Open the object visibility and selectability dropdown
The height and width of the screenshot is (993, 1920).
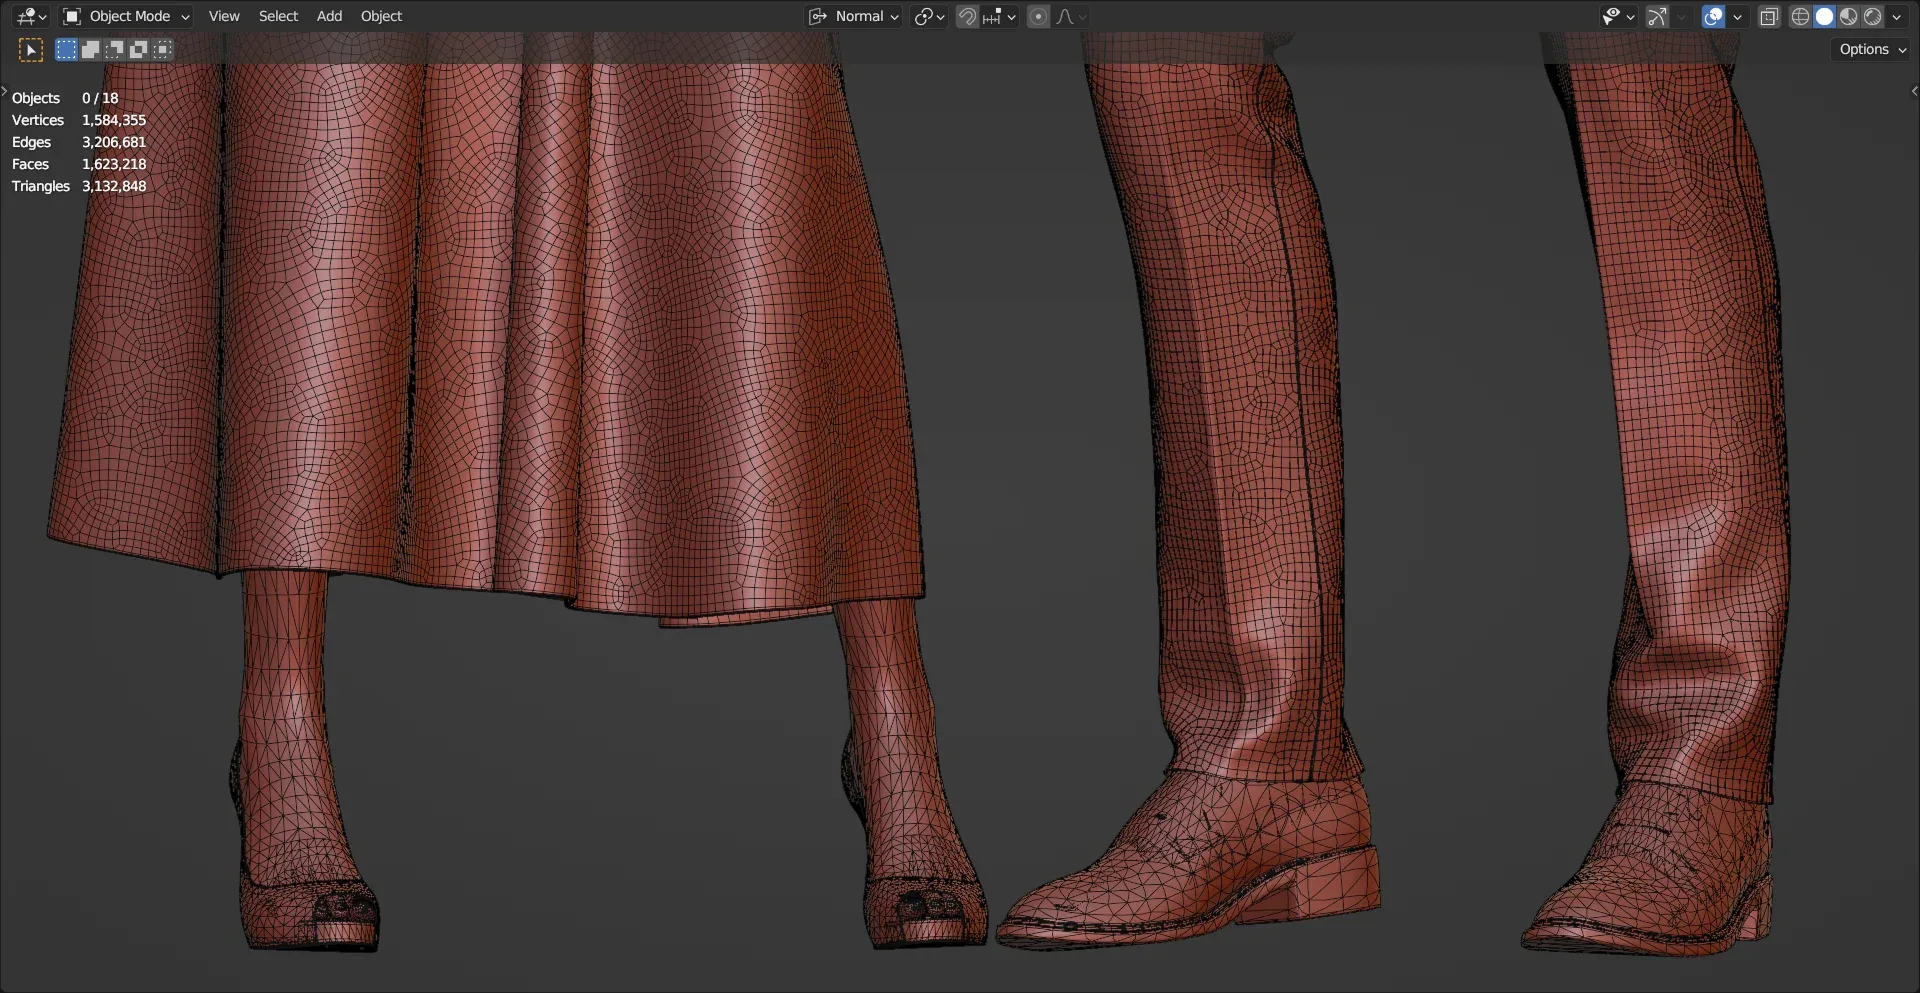click(1618, 16)
